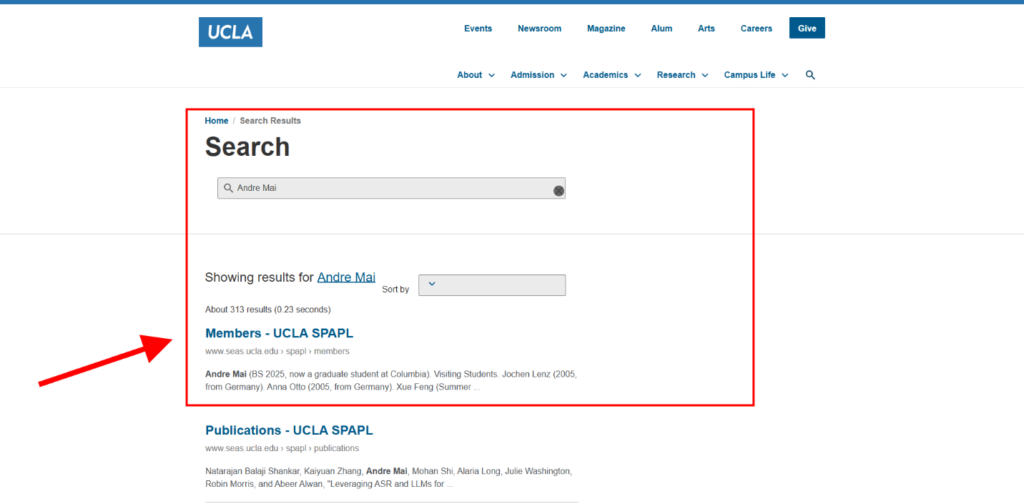Click the Home breadcrumb link
Viewport: 1024px width, 504px height.
point(216,121)
